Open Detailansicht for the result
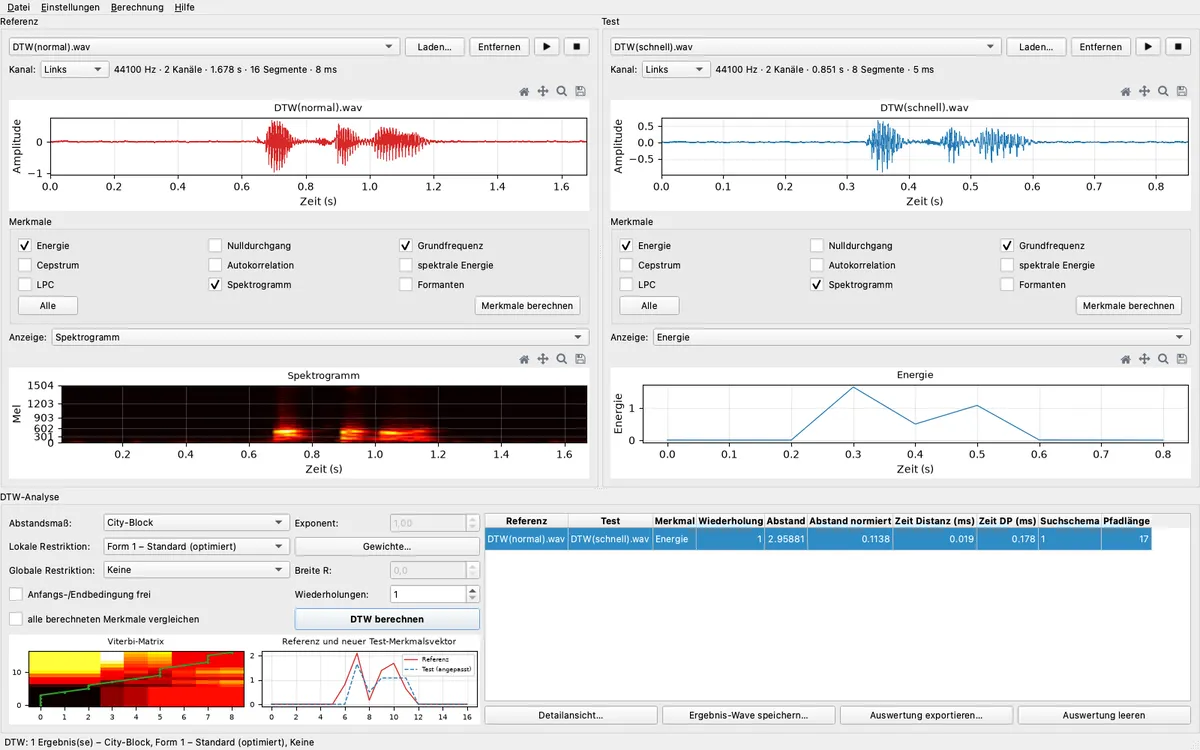The height and width of the screenshot is (750, 1200). pyautogui.click(x=570, y=715)
